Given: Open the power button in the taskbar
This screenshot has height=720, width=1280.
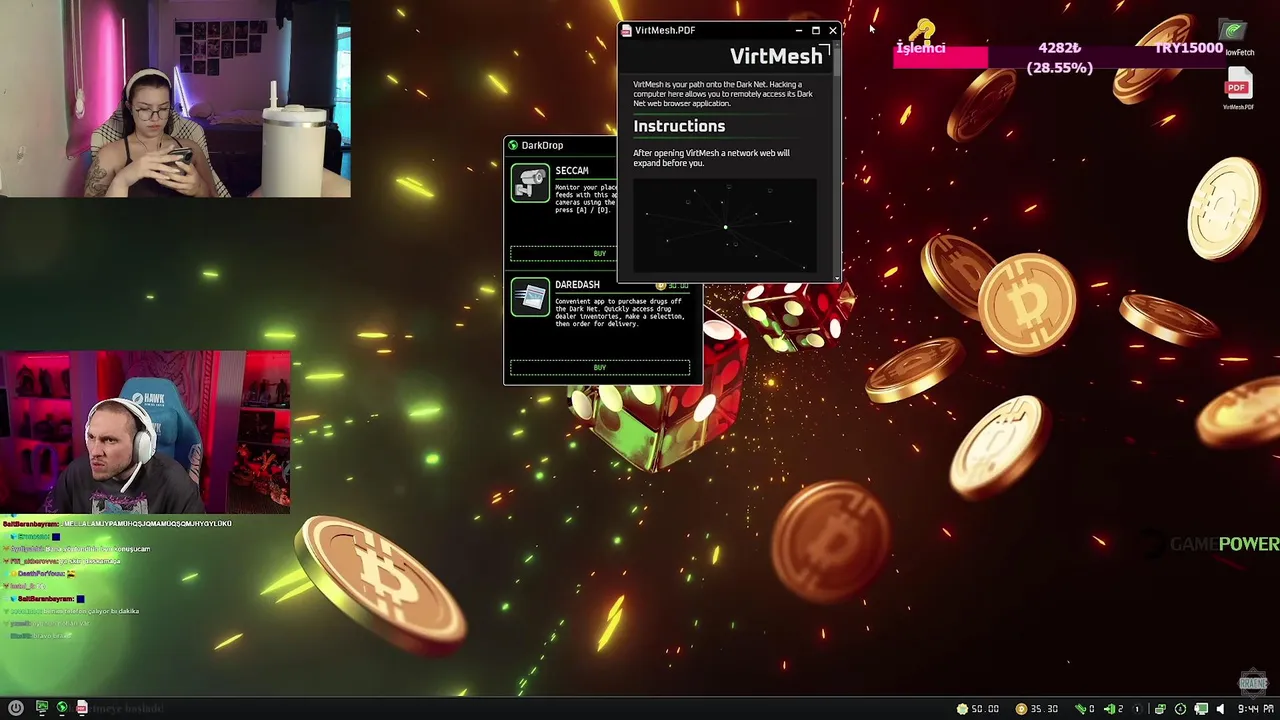Looking at the screenshot, I should coord(15,708).
